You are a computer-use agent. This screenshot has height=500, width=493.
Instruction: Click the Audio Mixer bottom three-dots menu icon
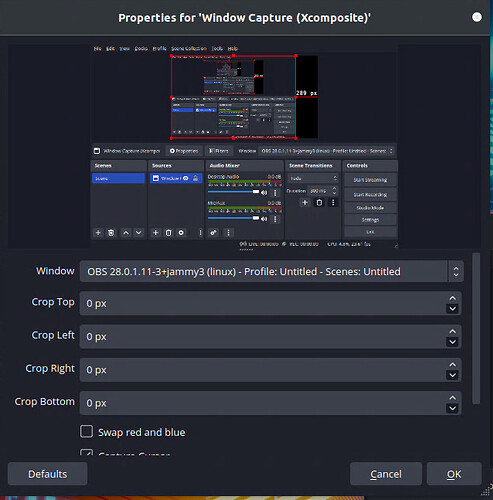228,233
